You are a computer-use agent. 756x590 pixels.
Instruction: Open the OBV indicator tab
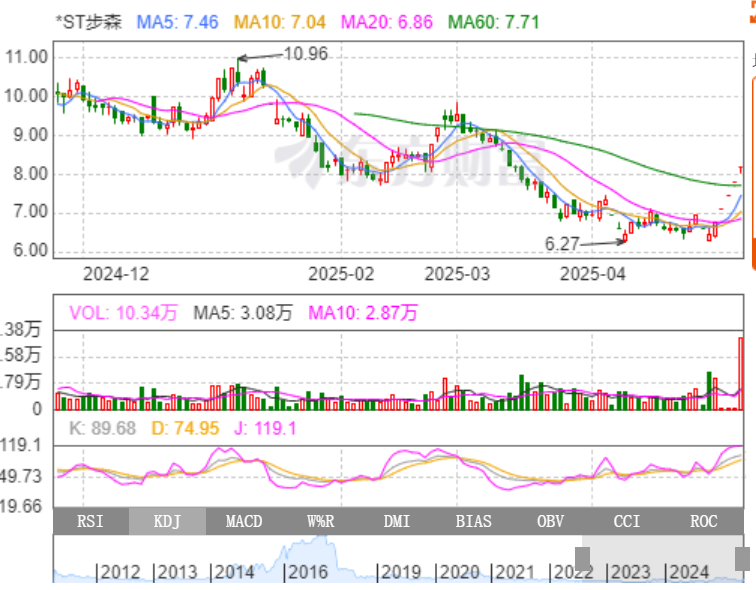[550, 521]
